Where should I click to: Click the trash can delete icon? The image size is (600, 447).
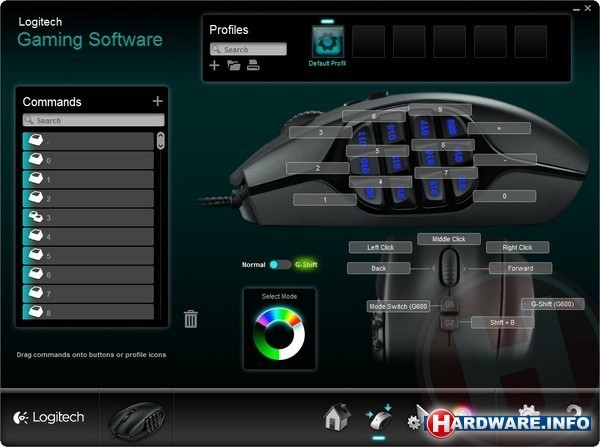coord(191,318)
